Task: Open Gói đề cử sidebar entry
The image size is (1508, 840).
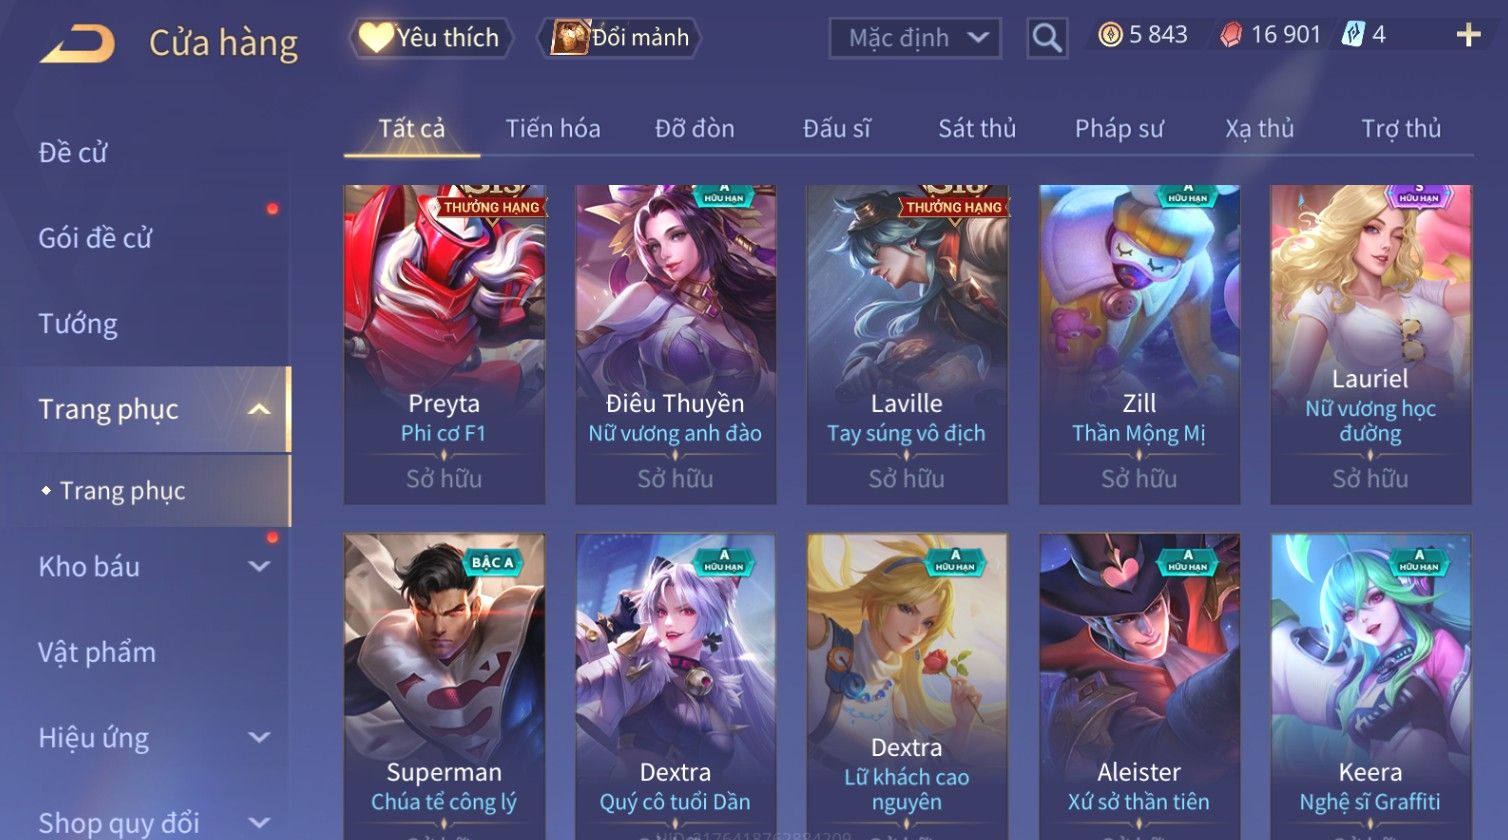Action: click(x=95, y=239)
